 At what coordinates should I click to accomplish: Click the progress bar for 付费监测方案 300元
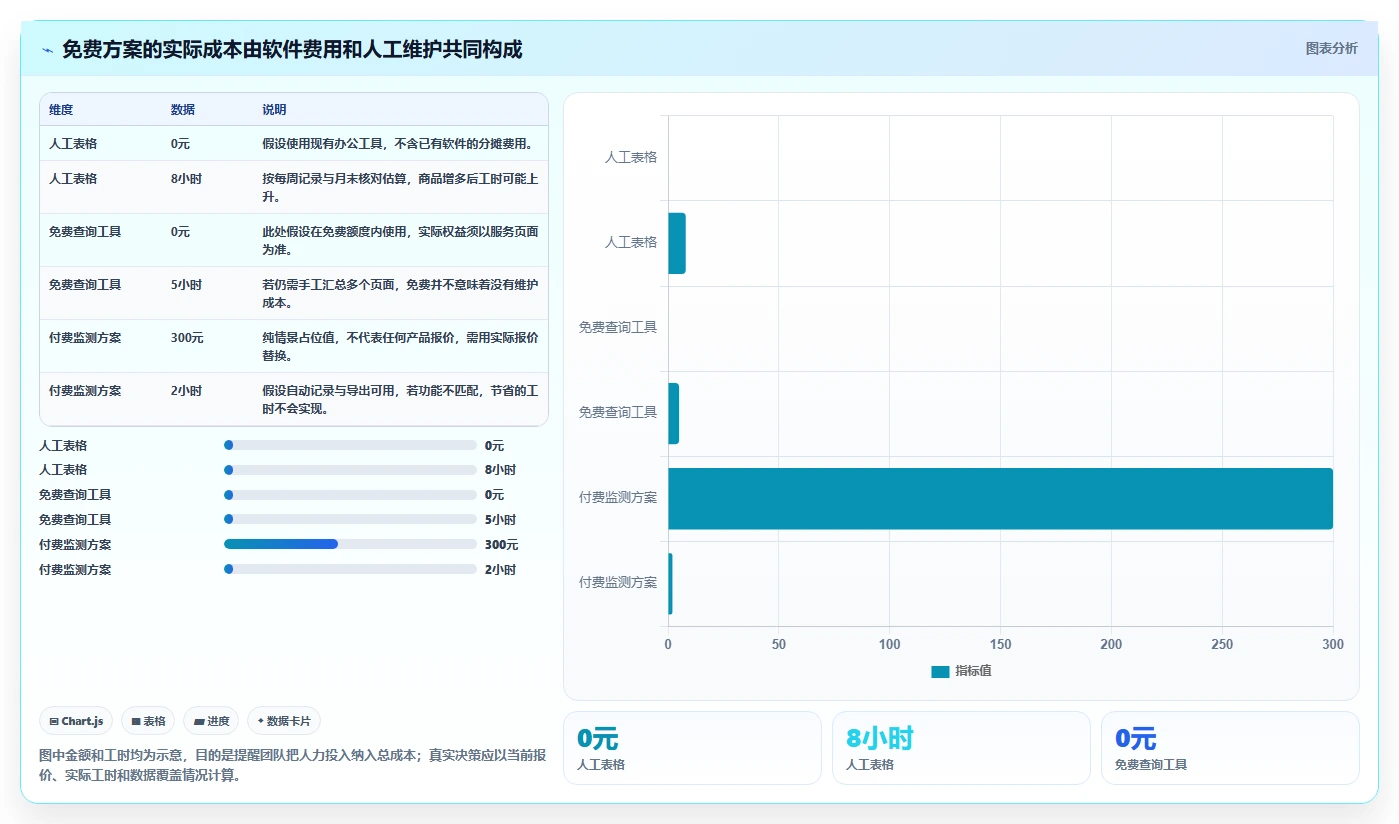pyautogui.click(x=350, y=544)
